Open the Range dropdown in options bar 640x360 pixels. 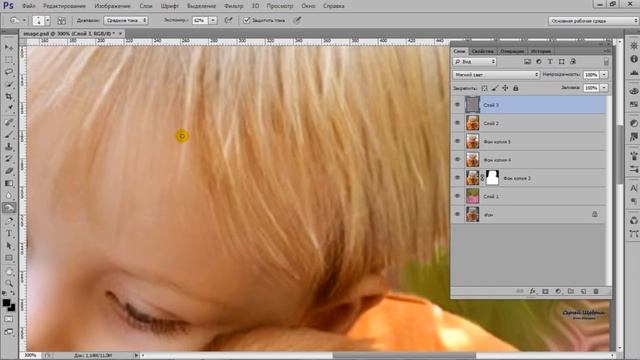126,20
